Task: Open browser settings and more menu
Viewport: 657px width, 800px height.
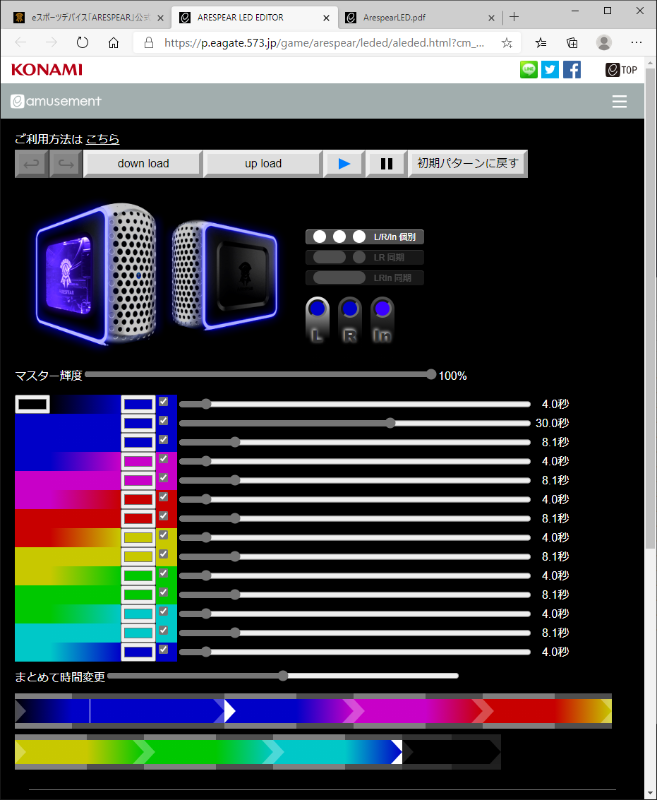Action: click(x=636, y=43)
